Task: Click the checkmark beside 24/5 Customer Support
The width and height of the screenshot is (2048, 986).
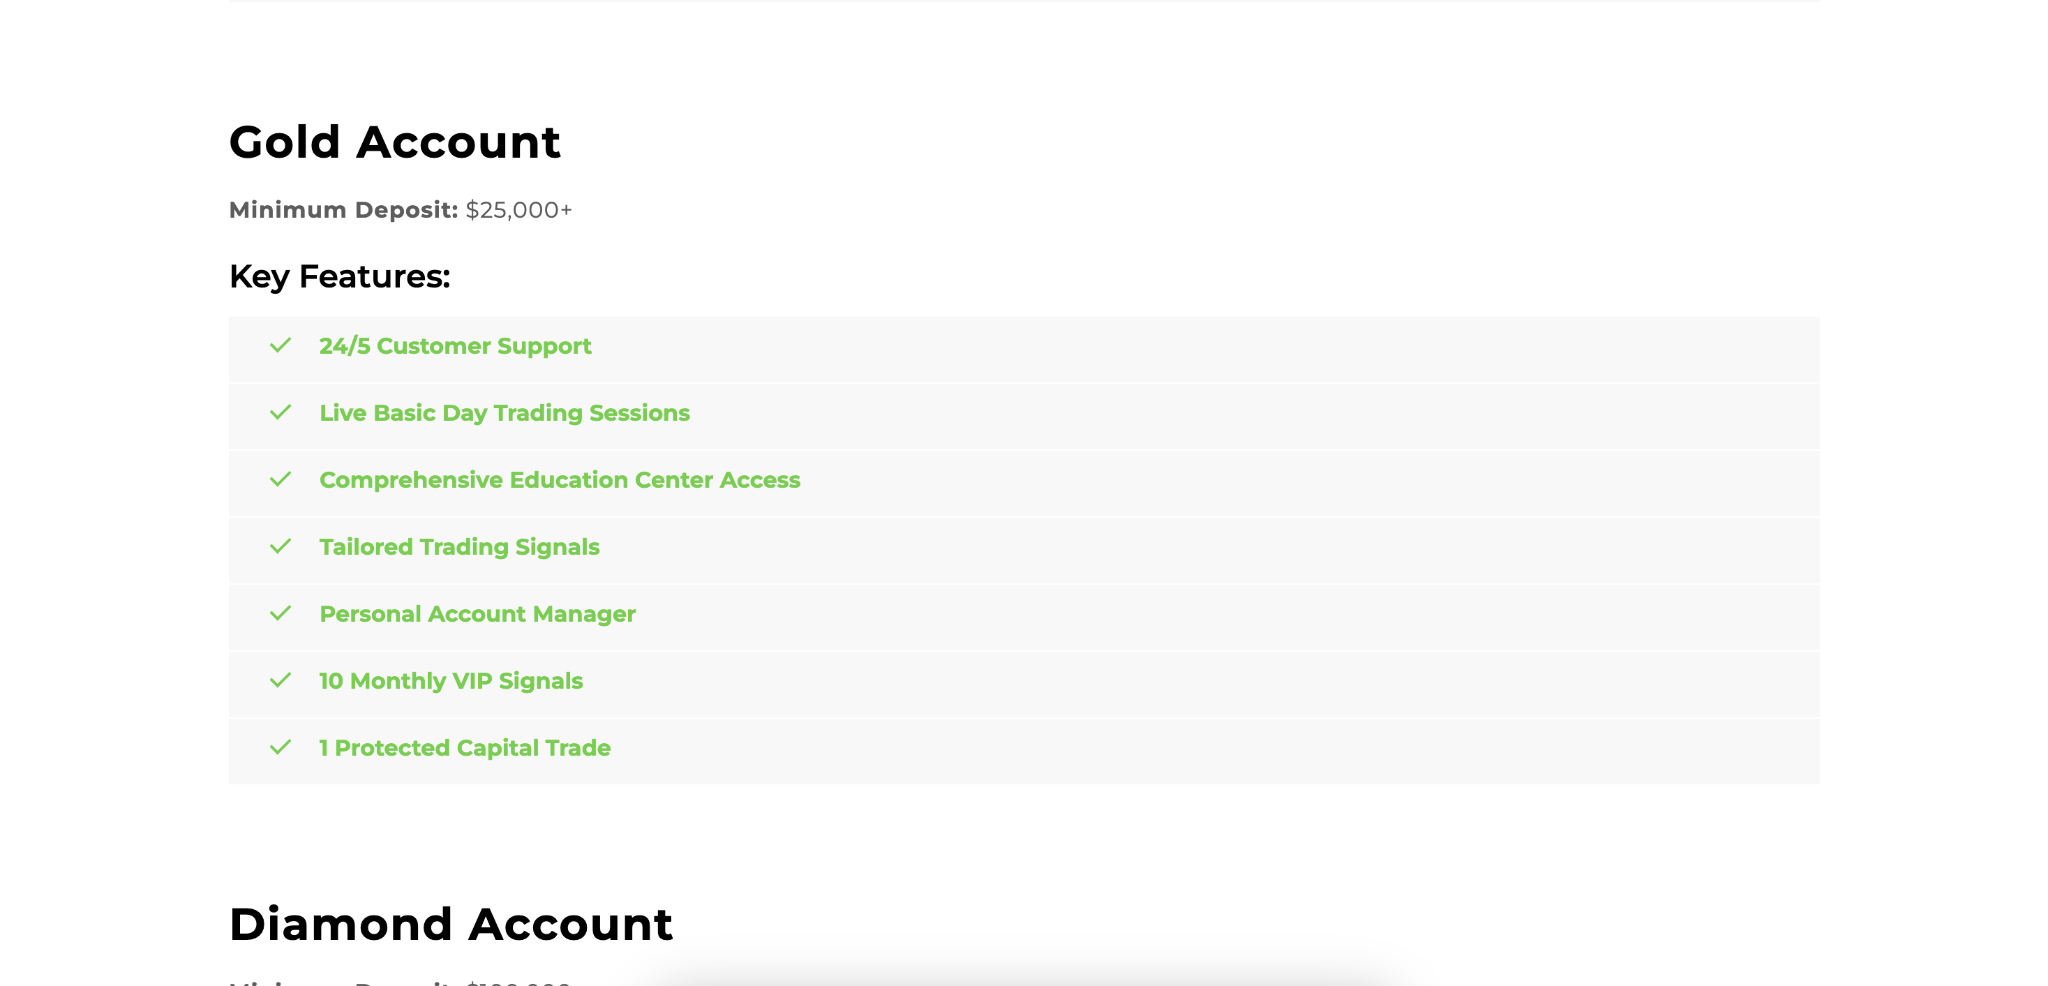Action: 280,346
